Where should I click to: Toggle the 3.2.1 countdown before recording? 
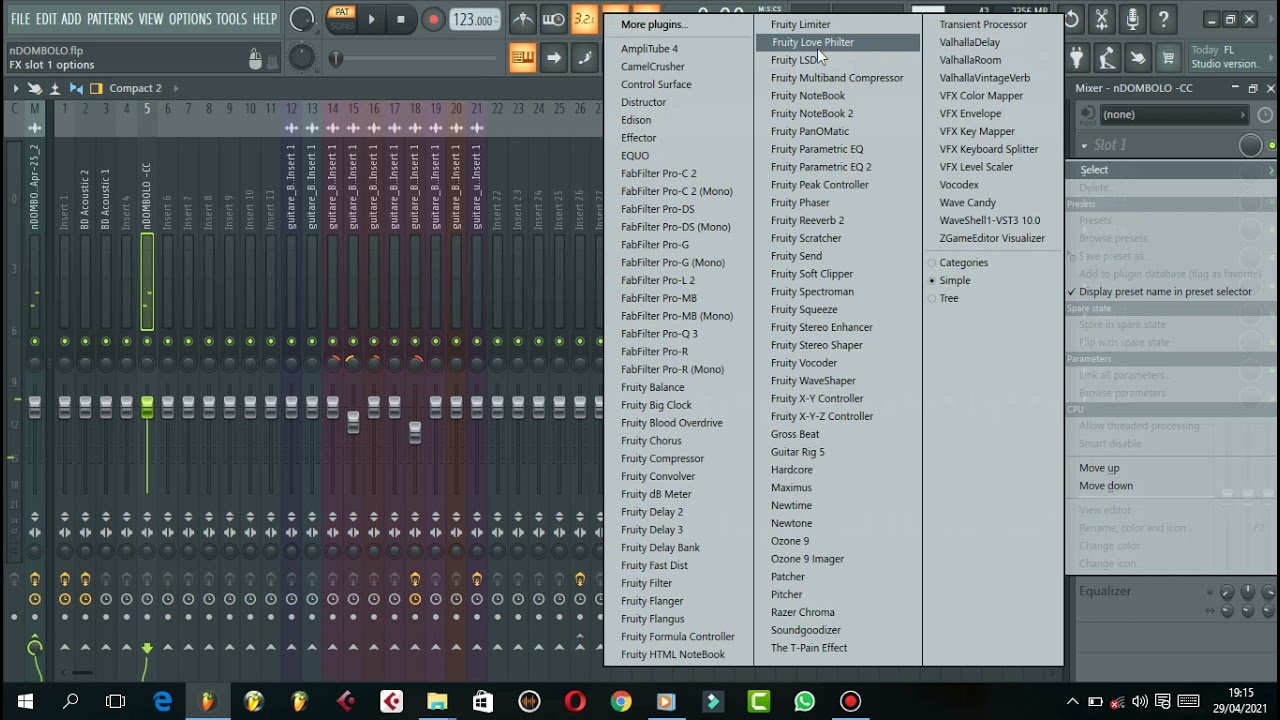point(584,19)
